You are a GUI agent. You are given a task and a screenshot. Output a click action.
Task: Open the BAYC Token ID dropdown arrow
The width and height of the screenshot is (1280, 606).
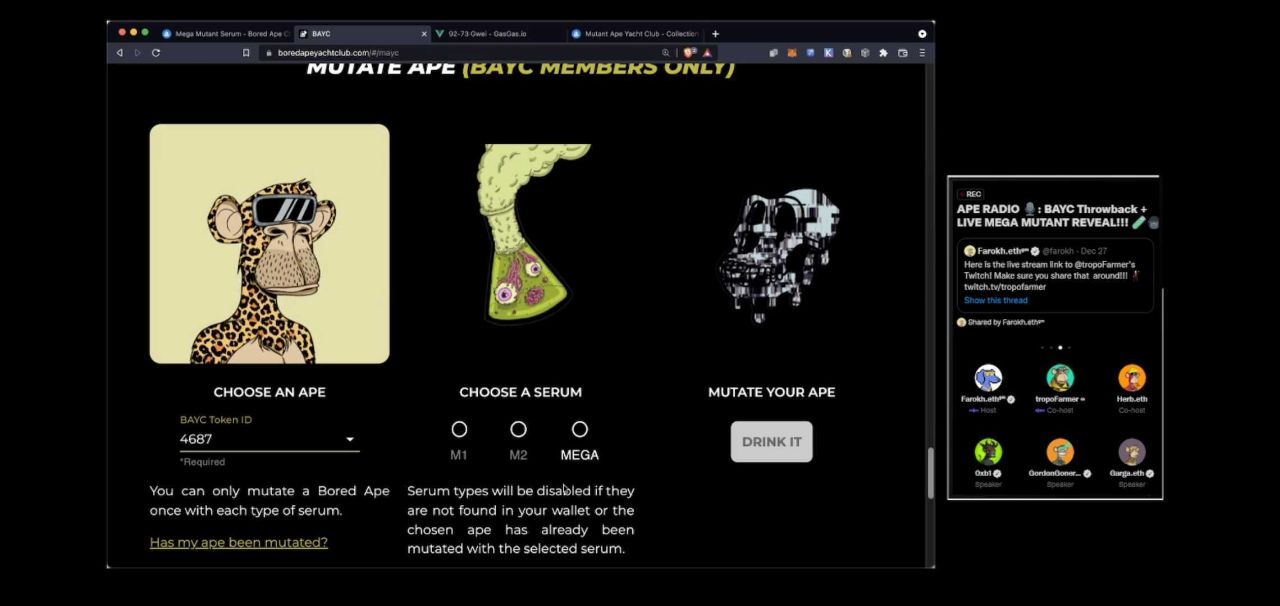[x=350, y=440]
